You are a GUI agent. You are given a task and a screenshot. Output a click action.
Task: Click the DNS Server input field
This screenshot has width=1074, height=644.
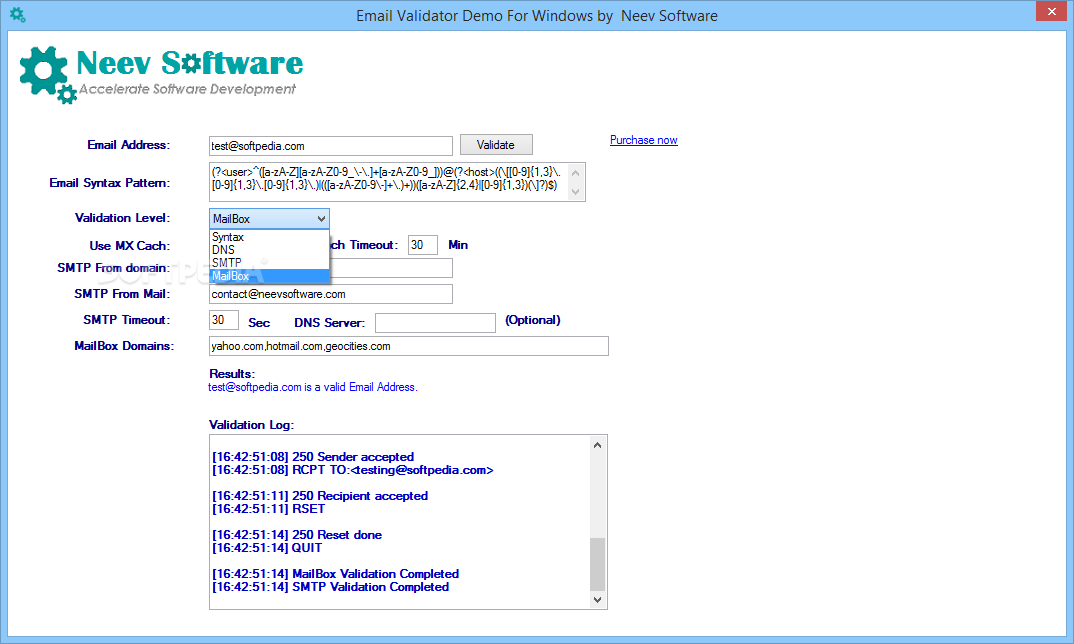click(435, 323)
